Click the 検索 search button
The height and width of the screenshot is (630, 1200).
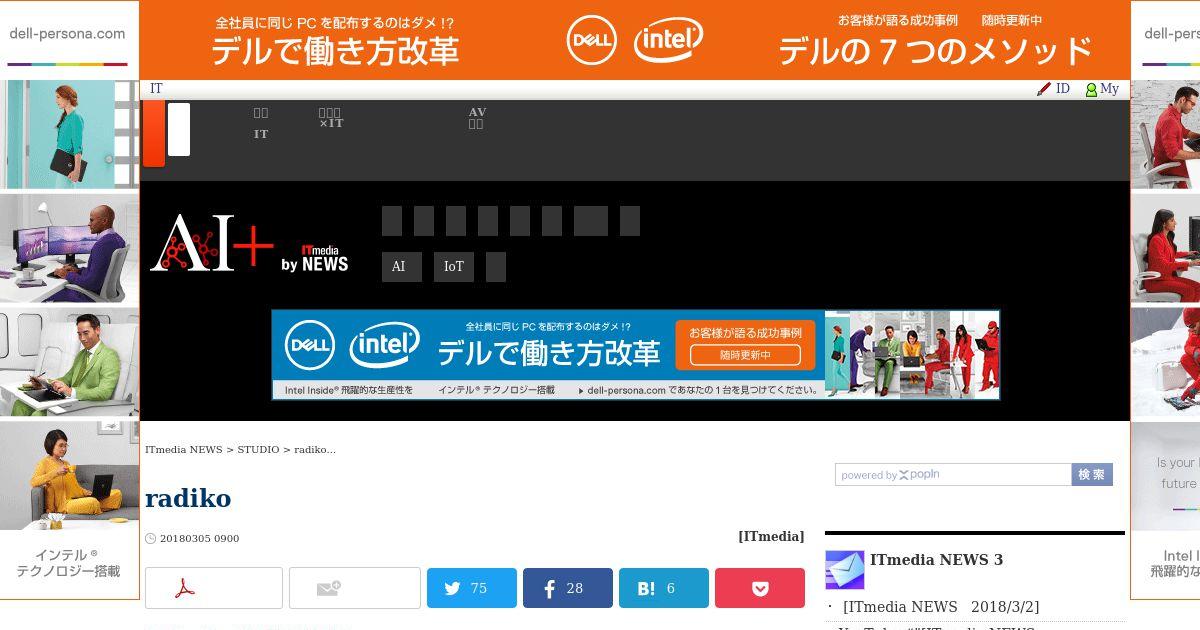tap(1092, 475)
